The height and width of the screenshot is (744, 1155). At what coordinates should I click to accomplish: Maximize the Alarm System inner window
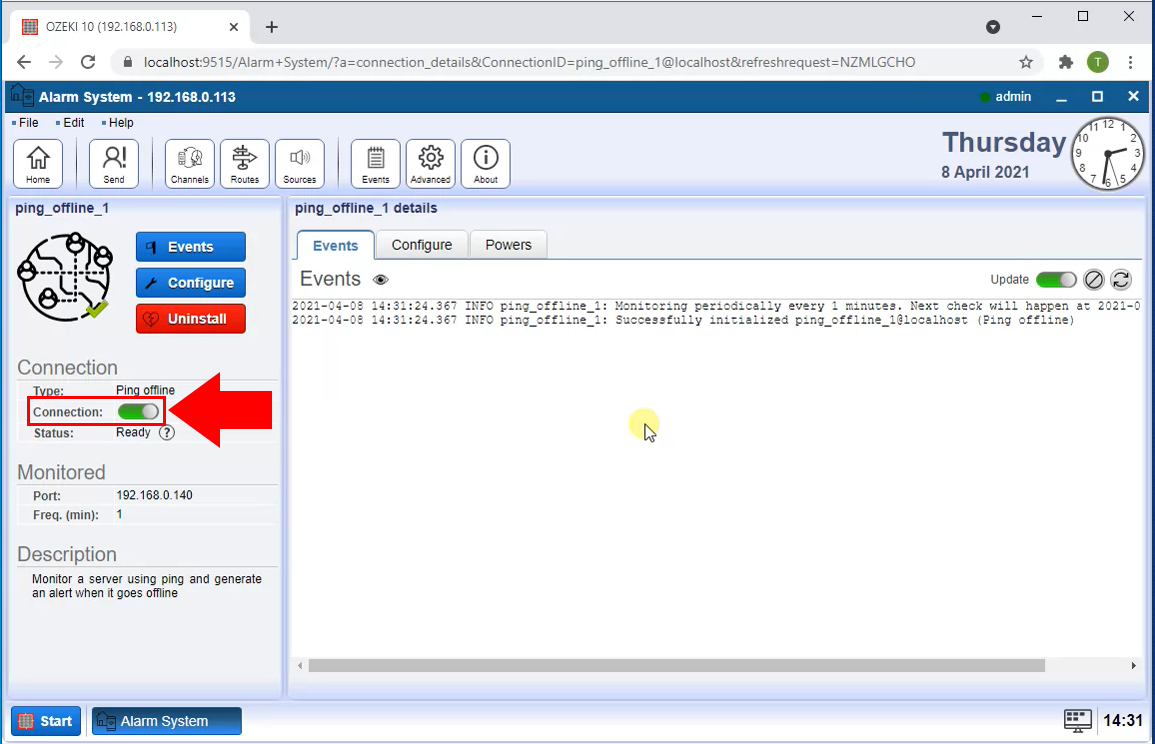tap(1097, 96)
